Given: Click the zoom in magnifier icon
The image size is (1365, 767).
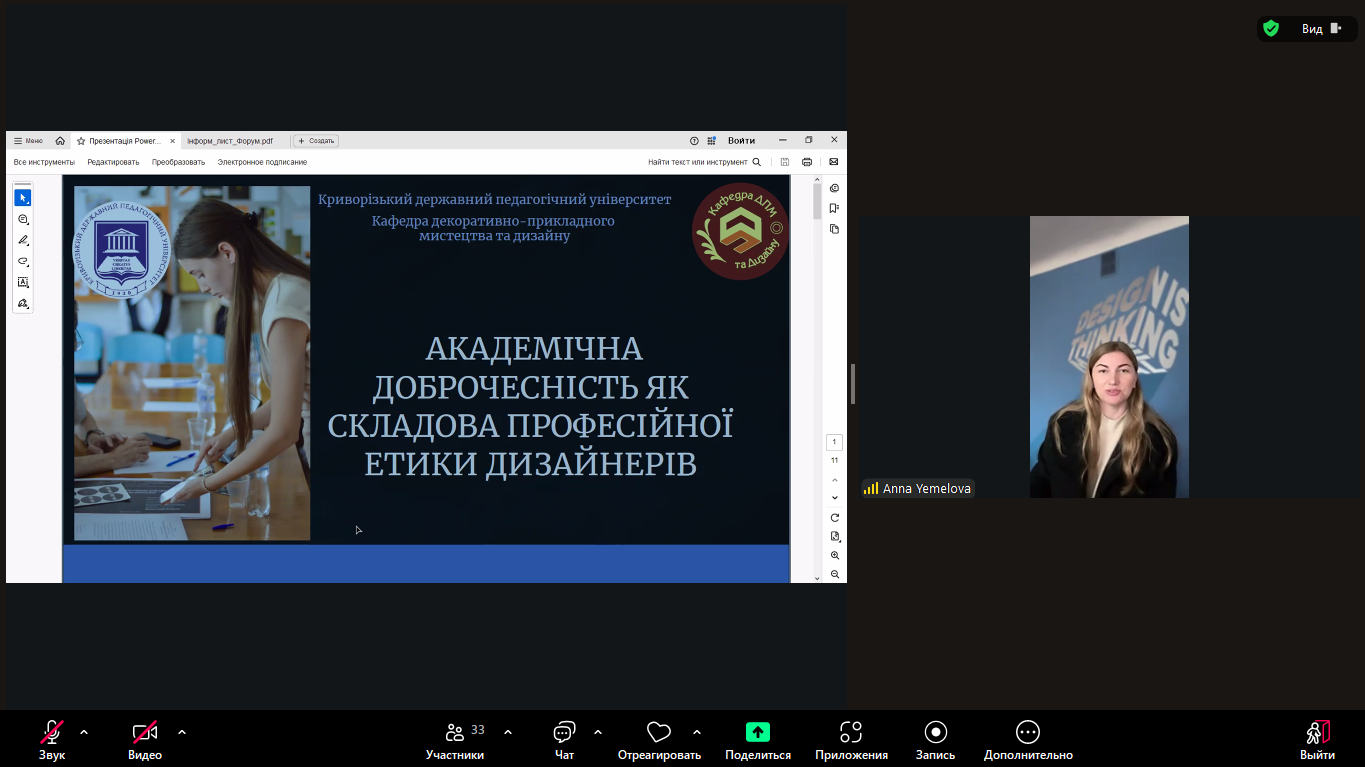Looking at the screenshot, I should [834, 555].
